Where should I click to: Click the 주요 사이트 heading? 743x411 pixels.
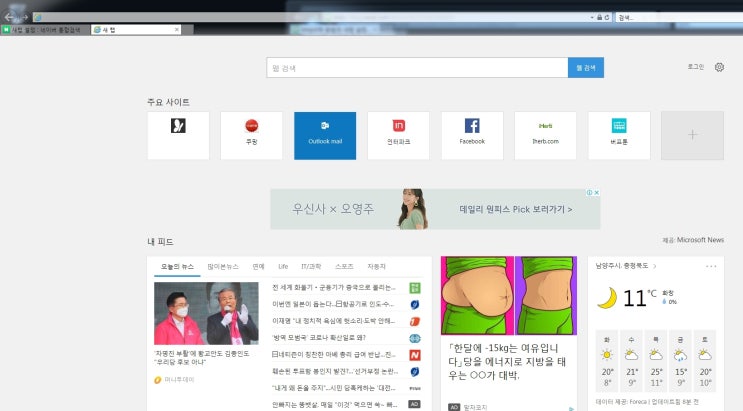168,102
